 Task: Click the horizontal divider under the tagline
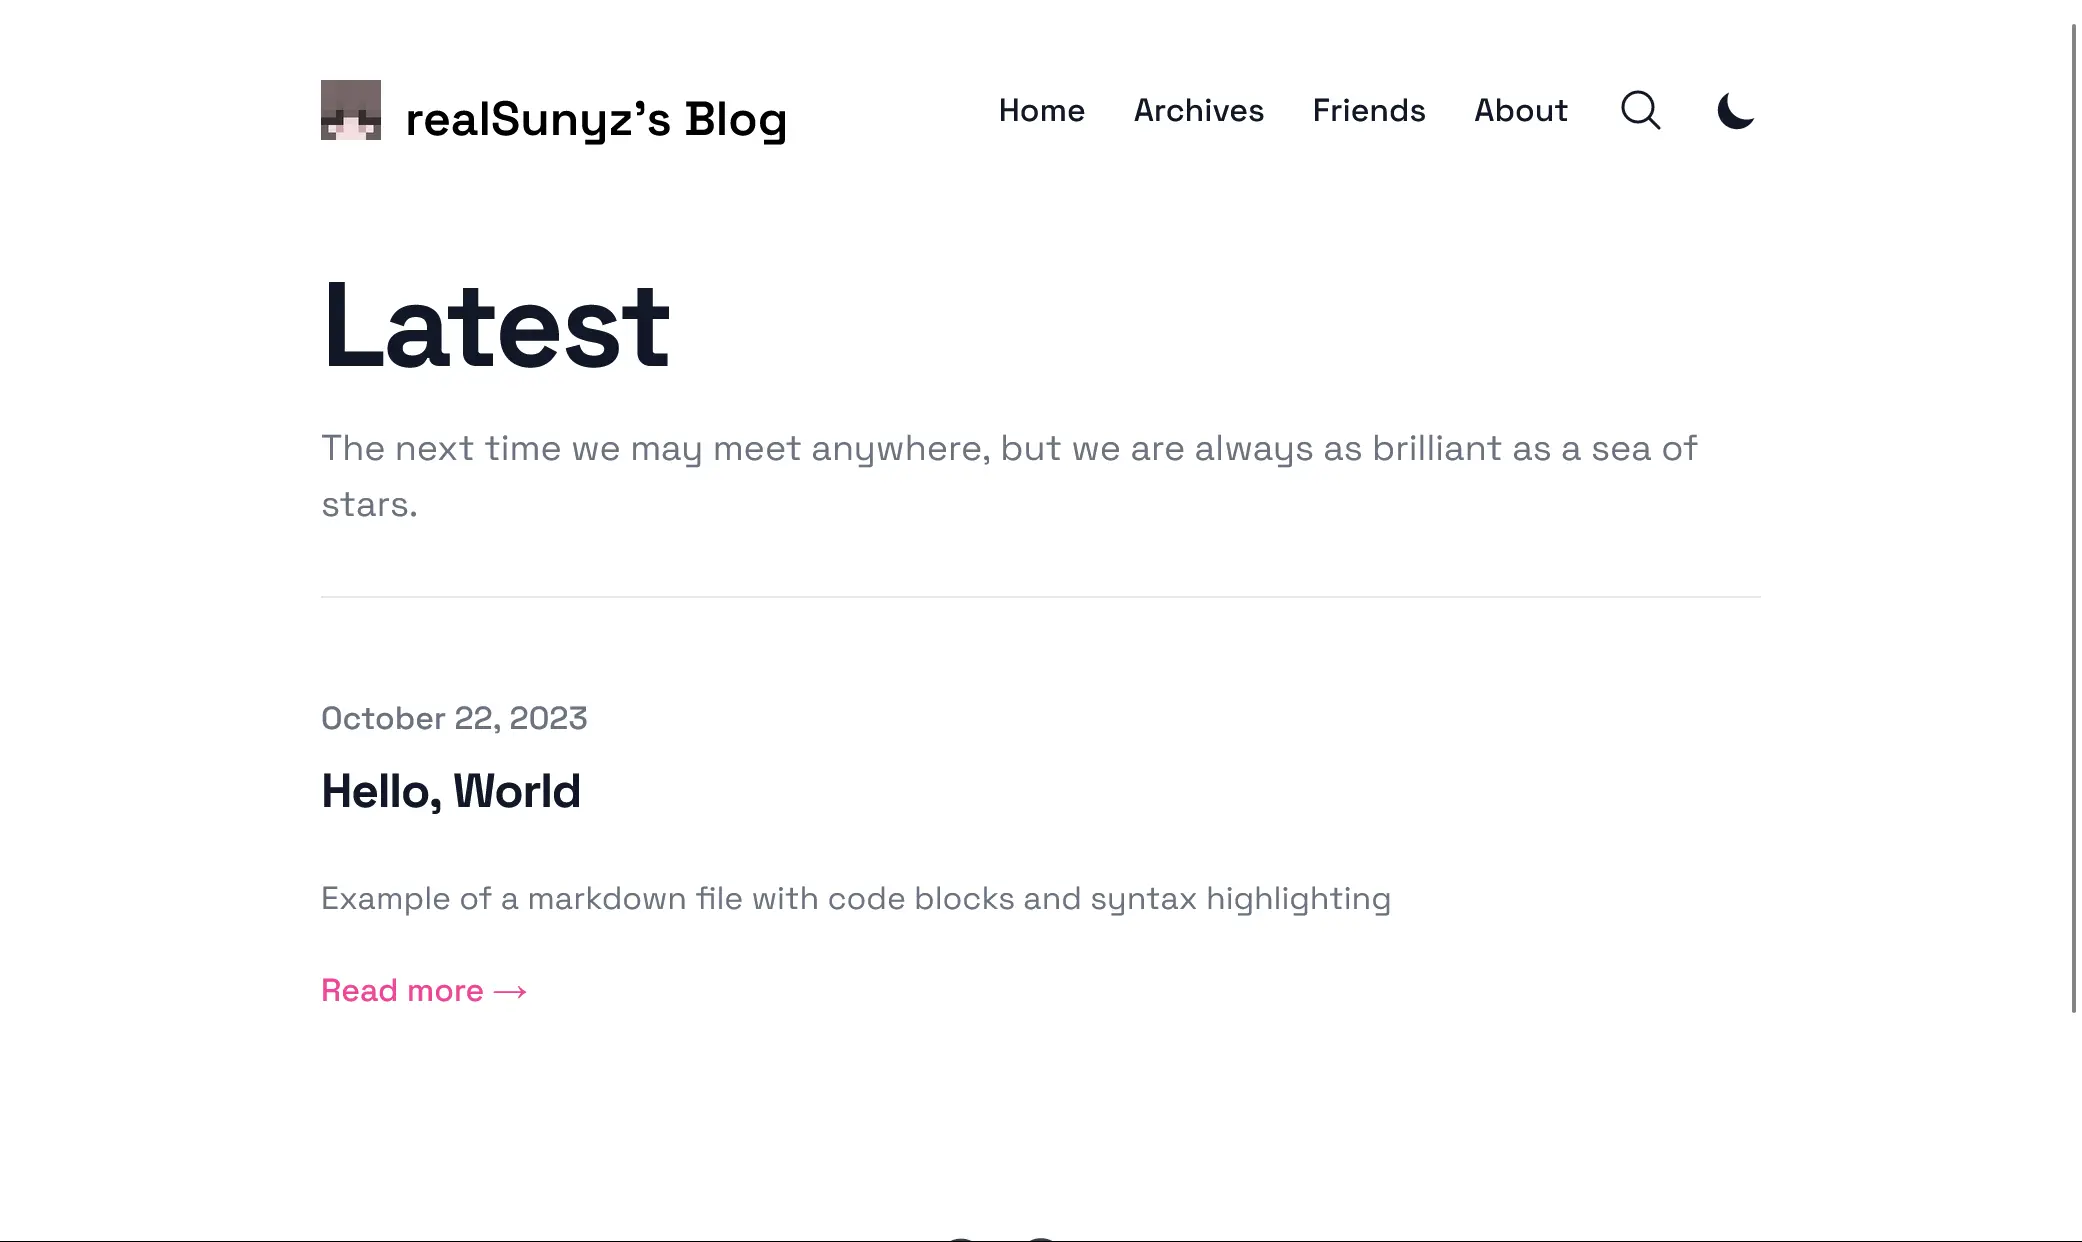(x=1040, y=597)
